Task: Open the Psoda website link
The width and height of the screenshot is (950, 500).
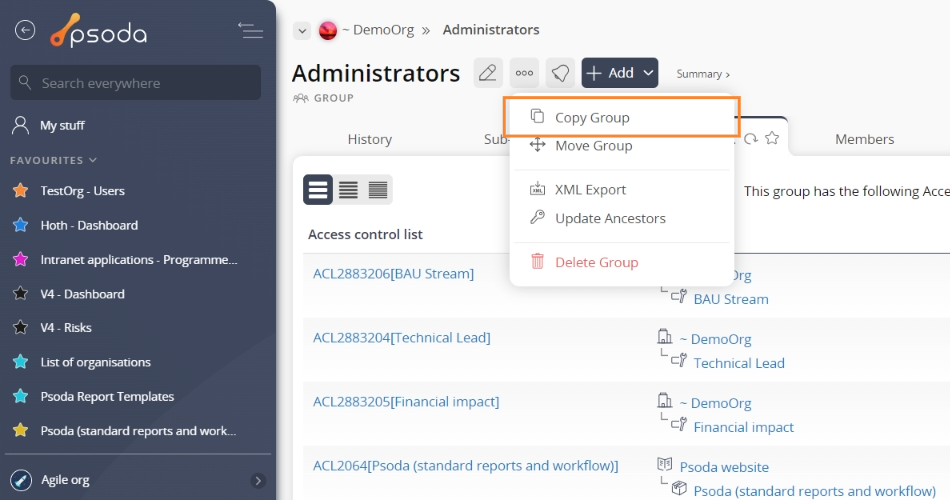Action: pyautogui.click(x=724, y=467)
